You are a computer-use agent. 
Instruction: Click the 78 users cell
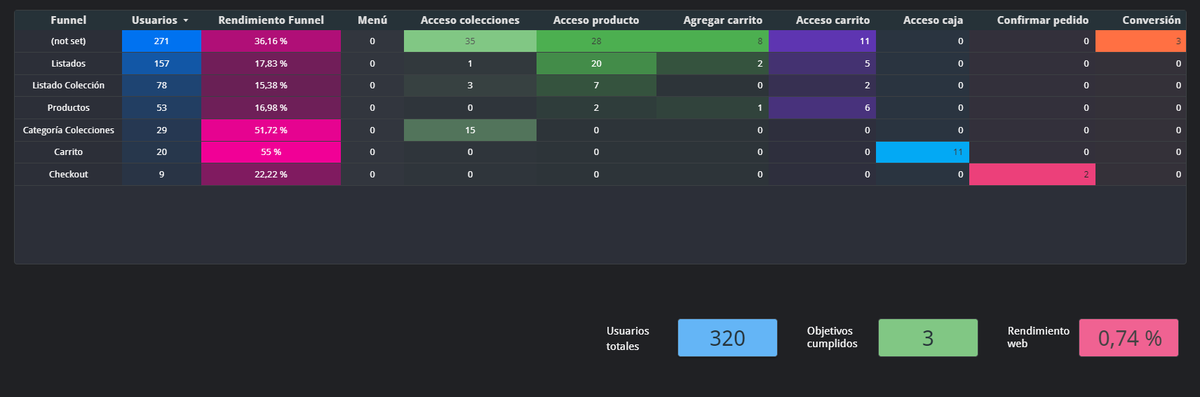point(162,85)
